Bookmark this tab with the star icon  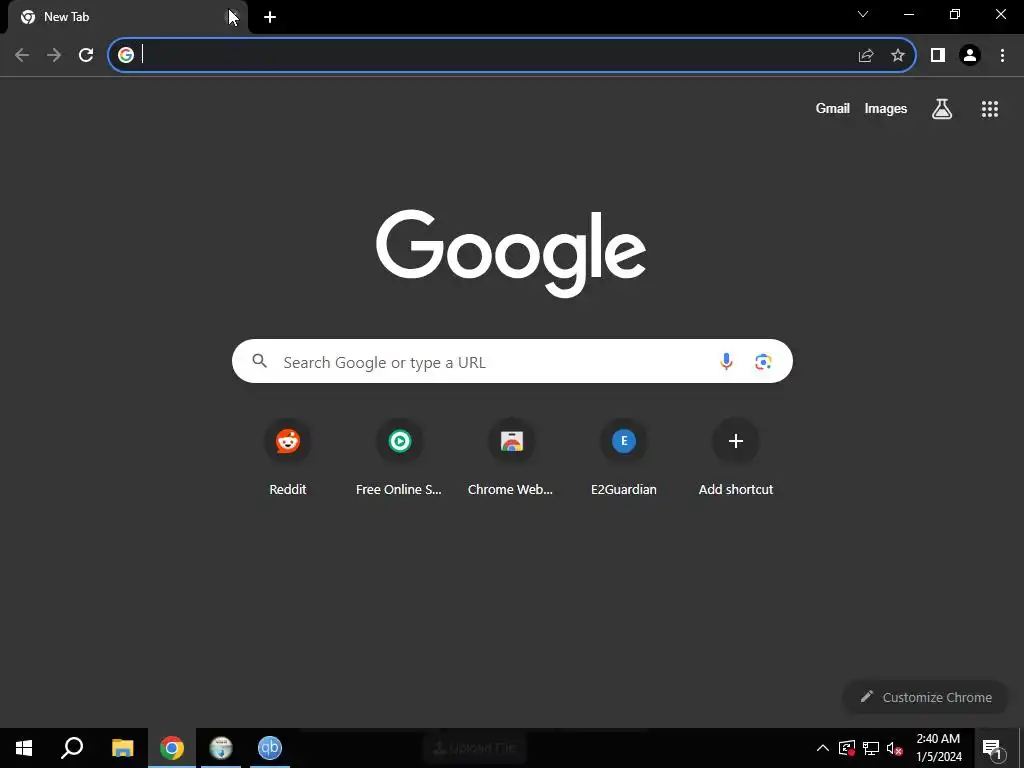[898, 56]
